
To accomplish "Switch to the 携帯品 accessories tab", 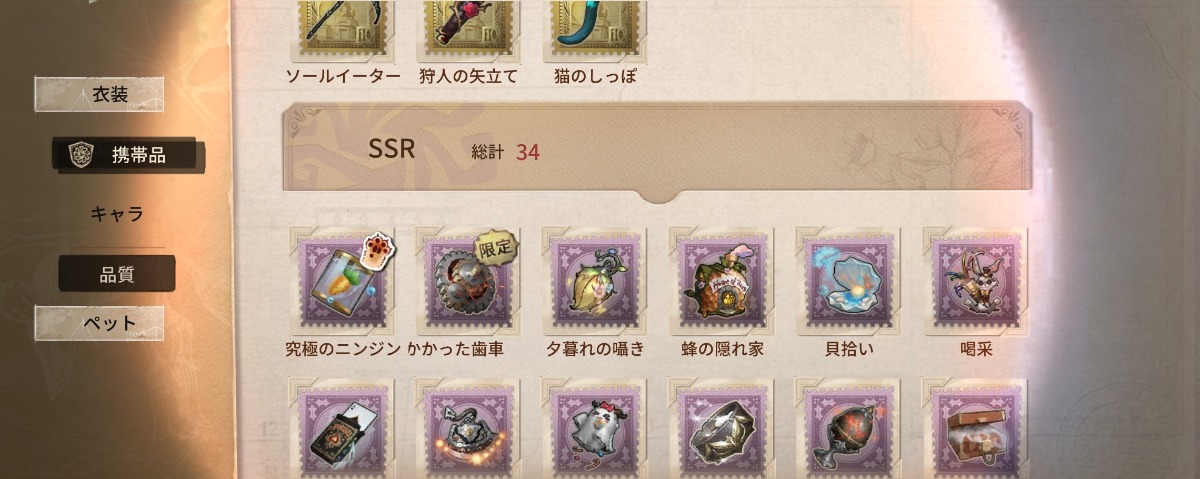I will [x=129, y=154].
